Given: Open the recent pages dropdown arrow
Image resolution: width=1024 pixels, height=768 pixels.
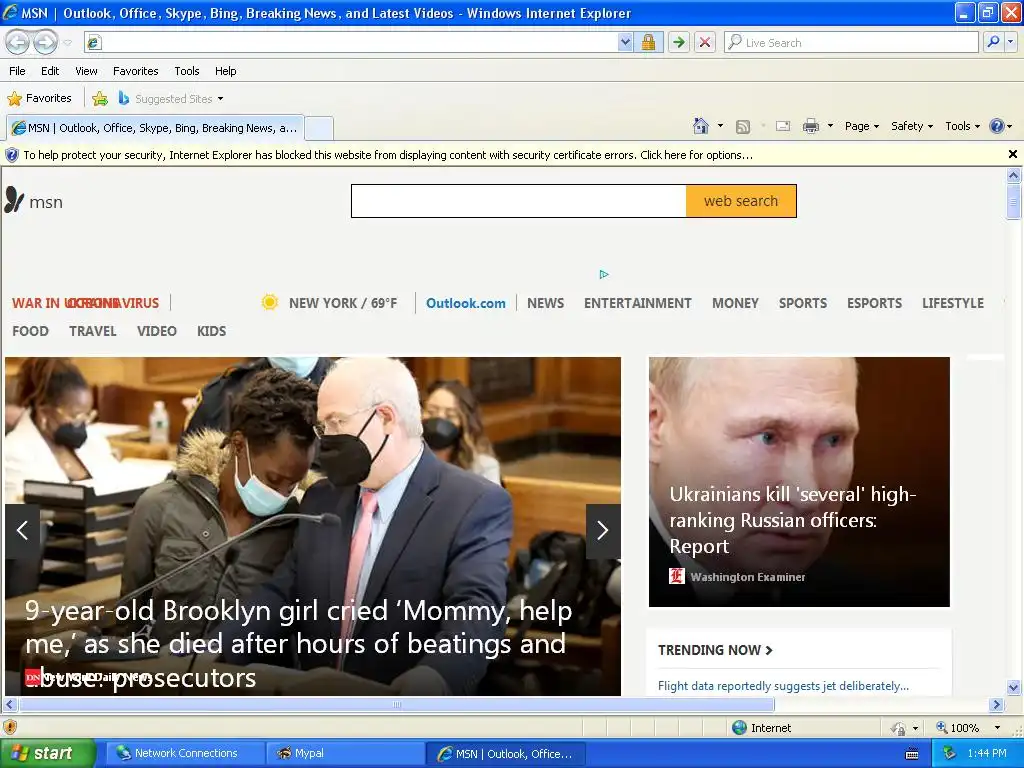Looking at the screenshot, I should click(x=67, y=43).
